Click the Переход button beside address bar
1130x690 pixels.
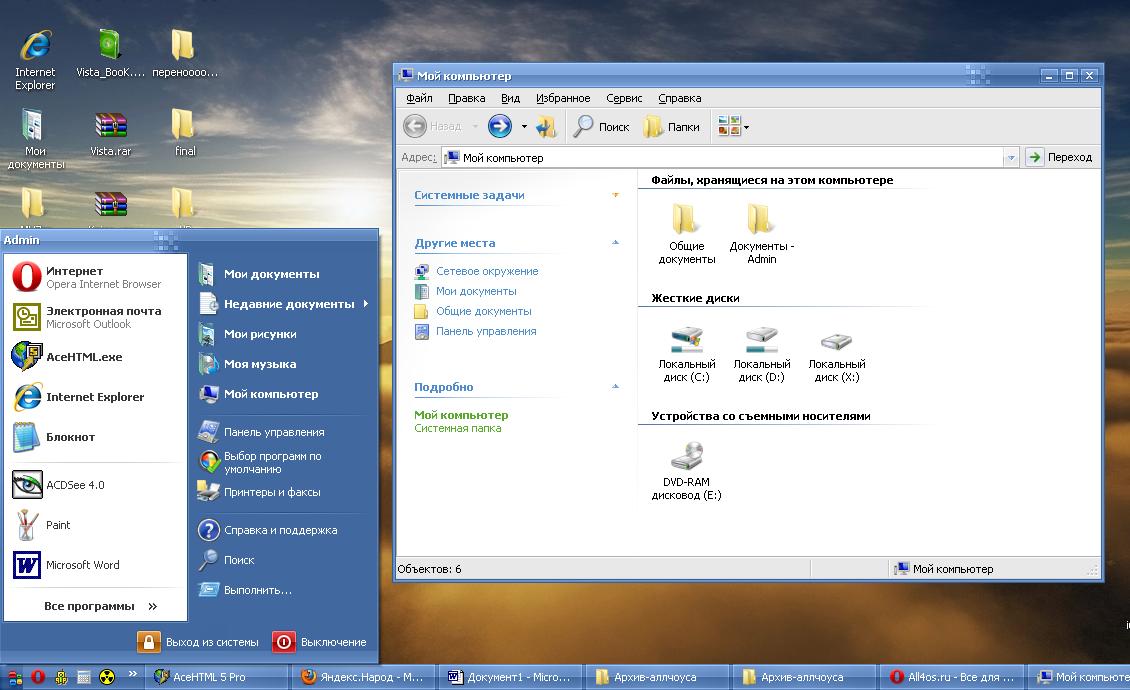pyautogui.click(x=1060, y=157)
